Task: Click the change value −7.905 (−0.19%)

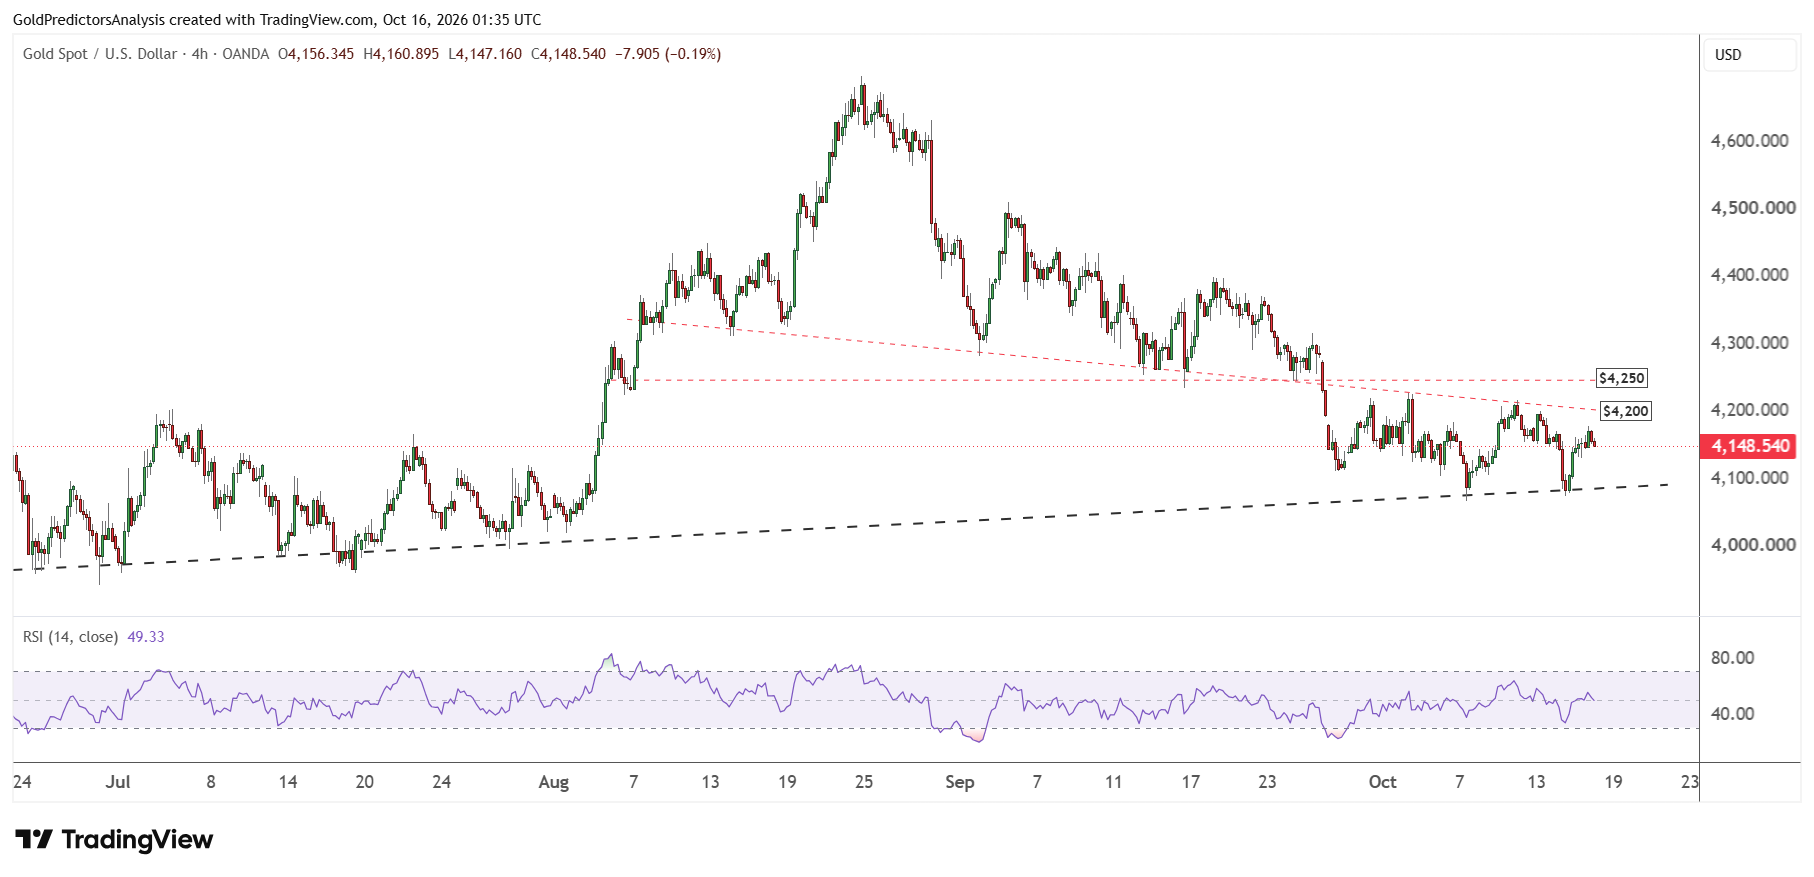Action: (668, 54)
